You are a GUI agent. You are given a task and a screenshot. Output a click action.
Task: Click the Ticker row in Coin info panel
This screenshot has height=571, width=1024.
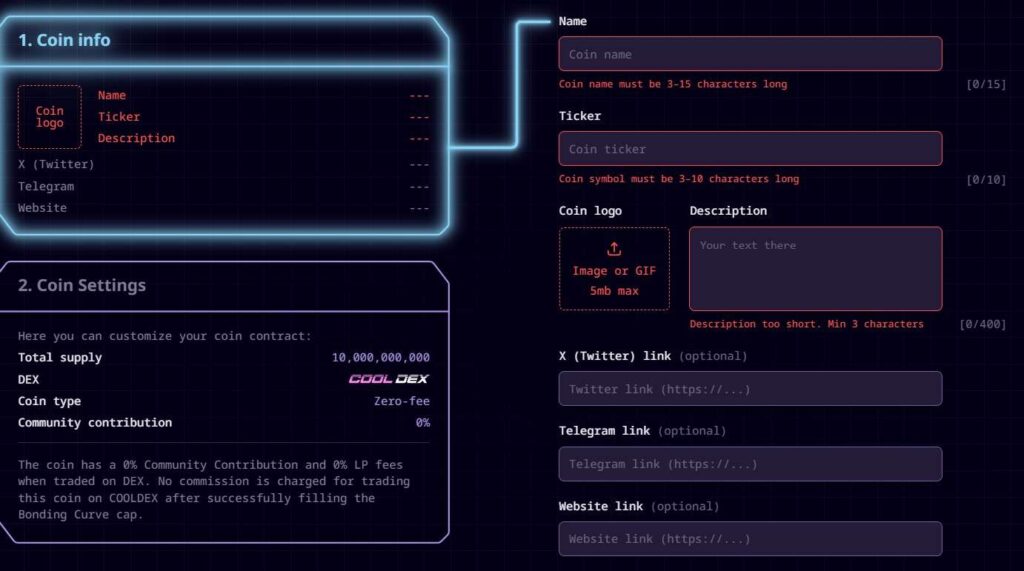click(x=263, y=117)
